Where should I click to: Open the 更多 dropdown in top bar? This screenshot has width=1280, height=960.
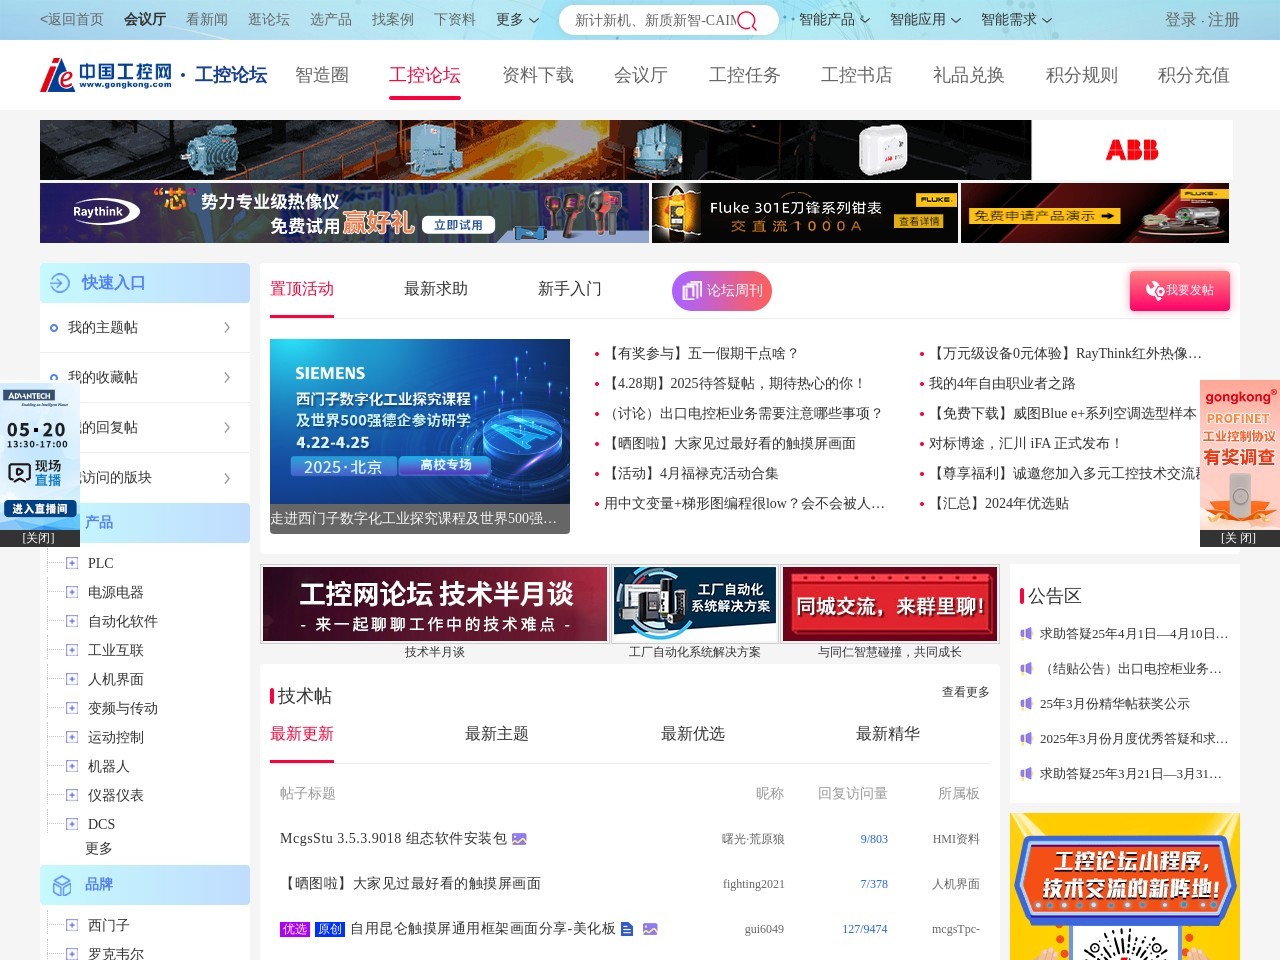517,20
